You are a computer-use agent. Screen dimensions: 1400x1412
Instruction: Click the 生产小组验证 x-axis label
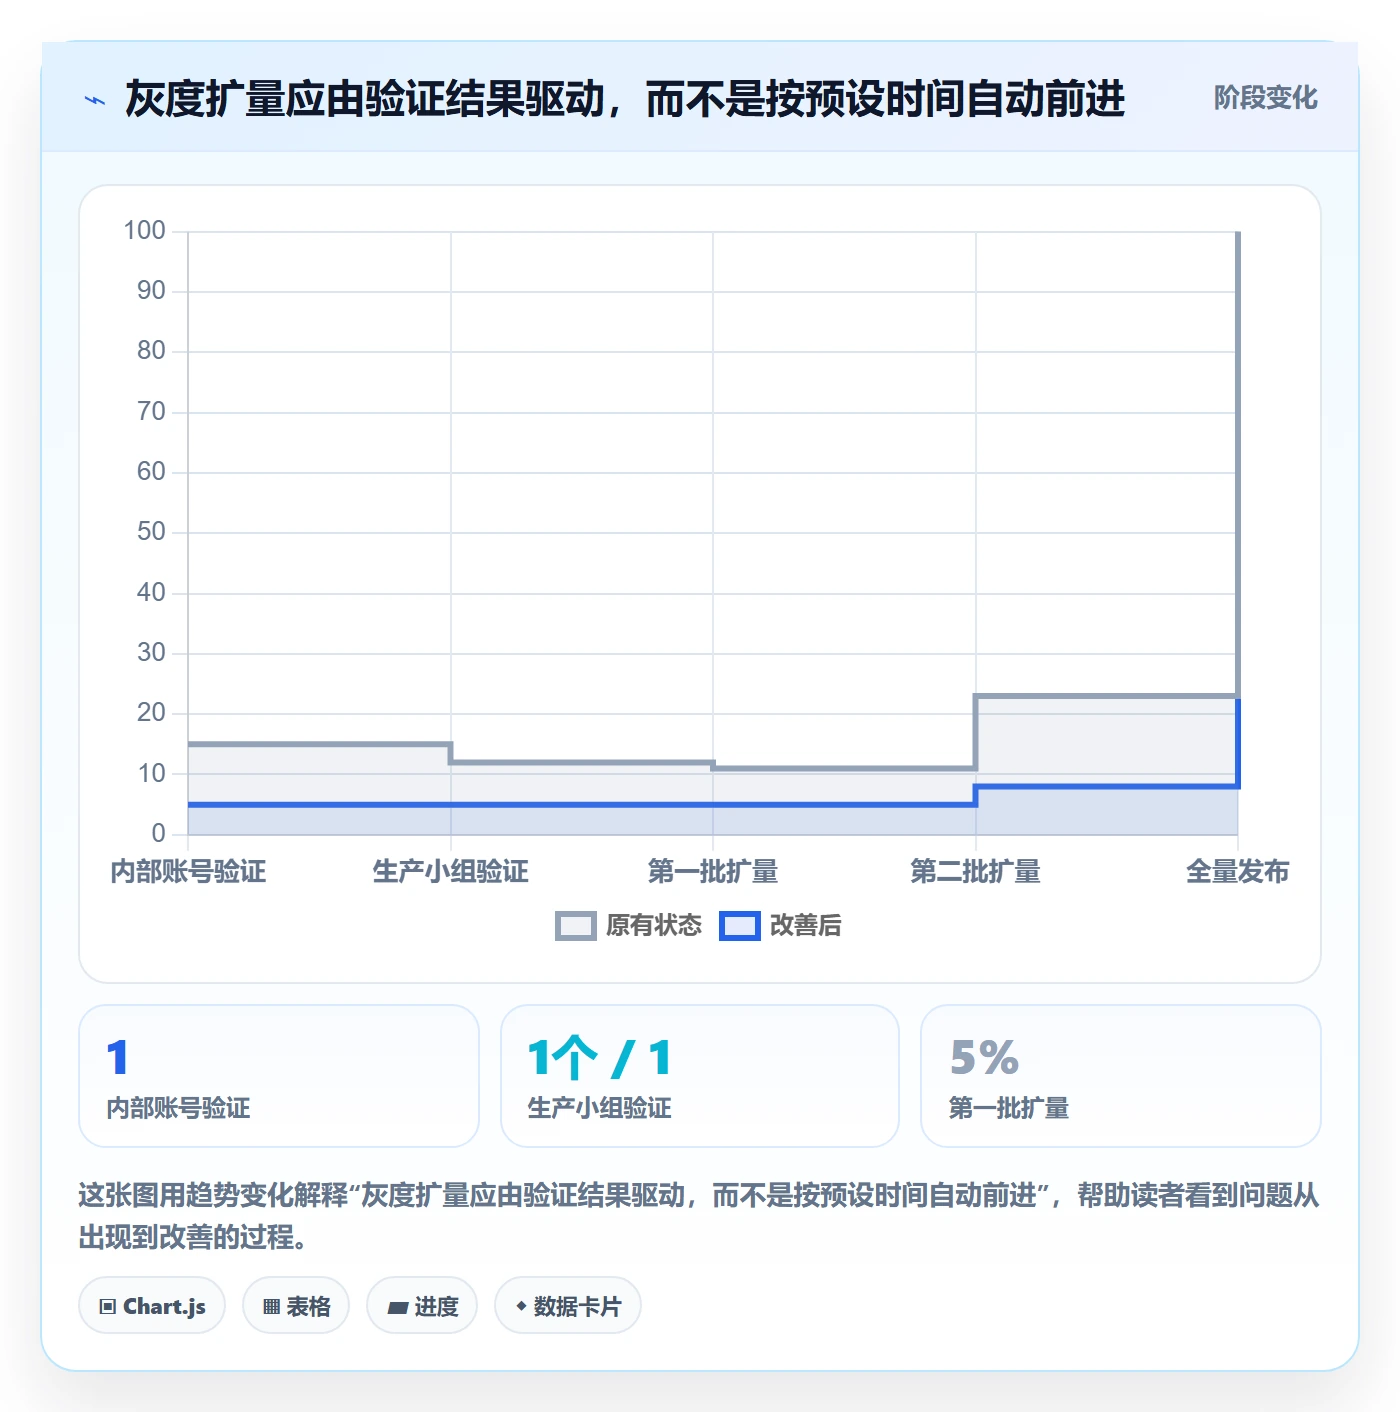click(451, 872)
